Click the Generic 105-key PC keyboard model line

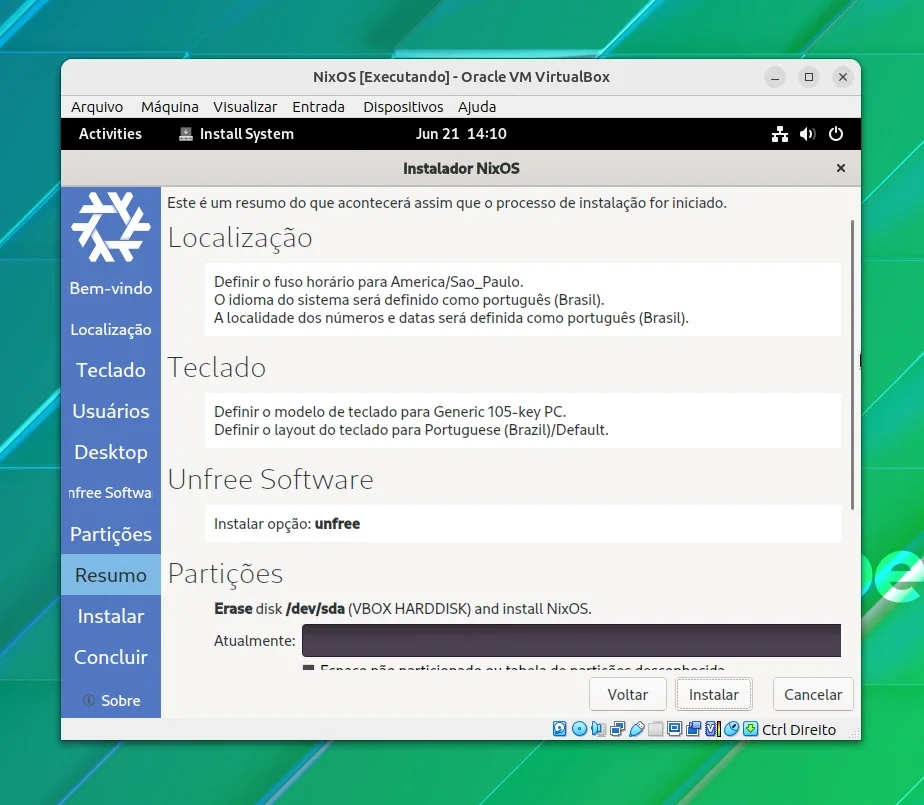pyautogui.click(x=390, y=411)
